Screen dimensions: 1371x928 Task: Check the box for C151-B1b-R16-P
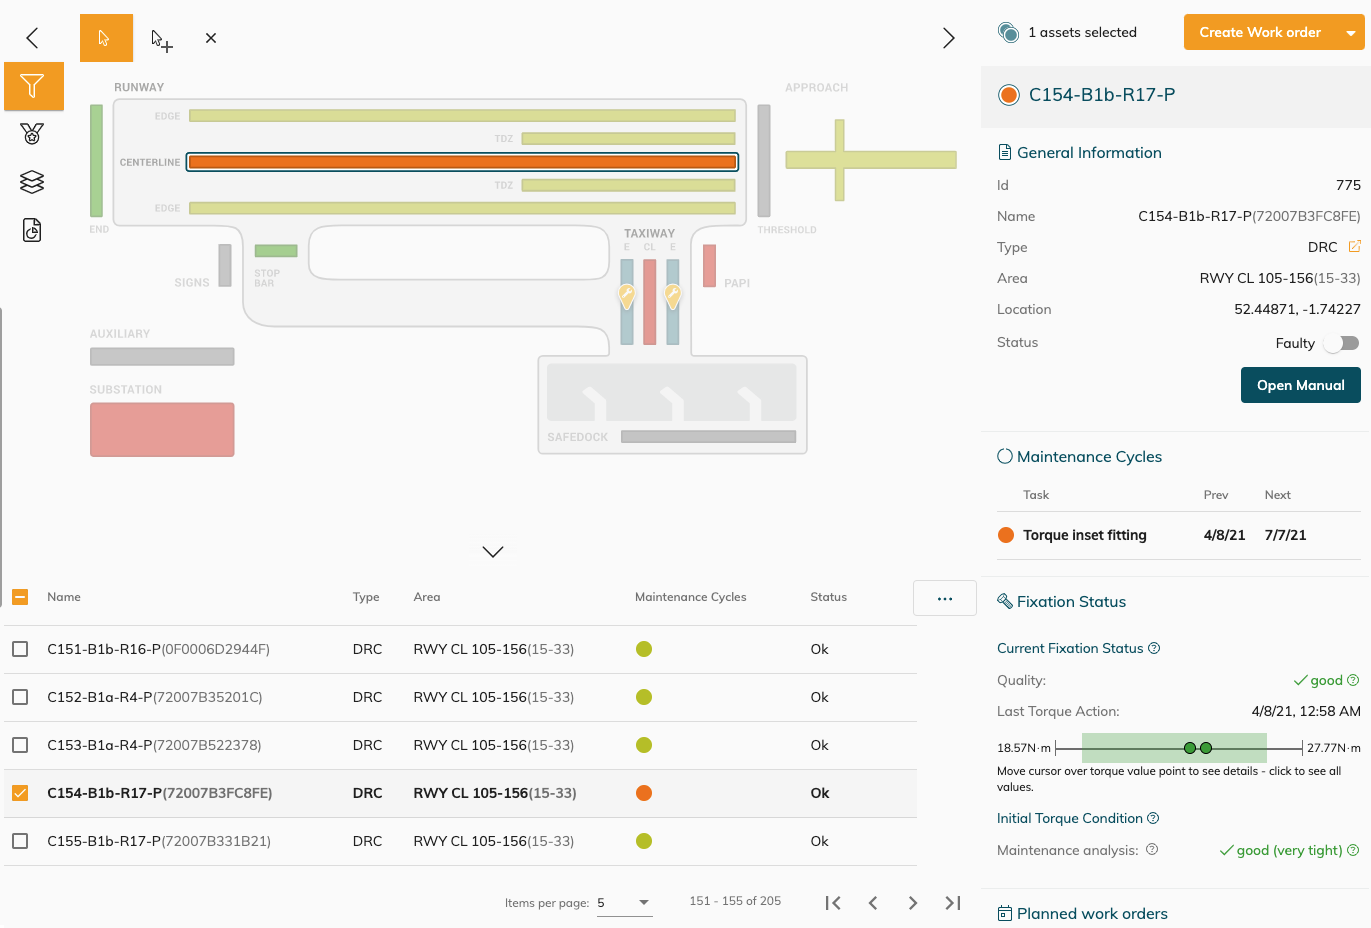coord(20,649)
